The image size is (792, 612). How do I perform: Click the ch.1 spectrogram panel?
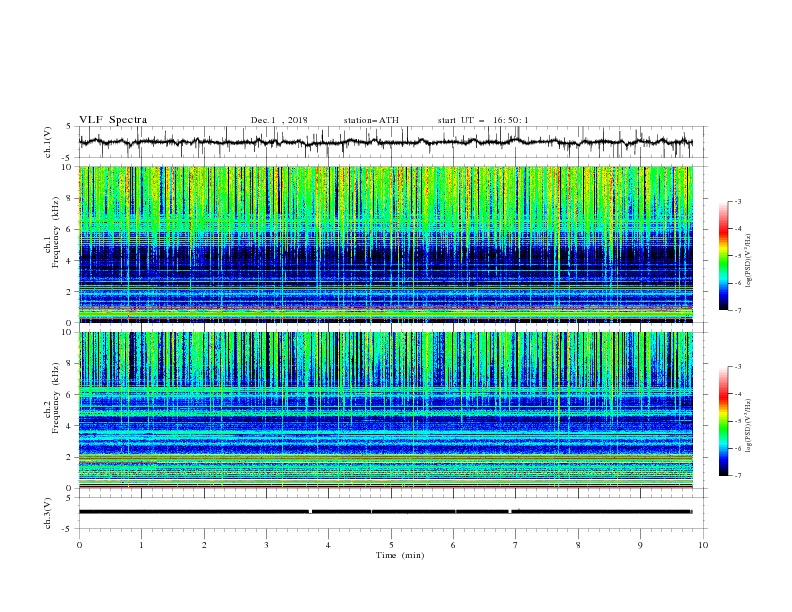tap(385, 244)
